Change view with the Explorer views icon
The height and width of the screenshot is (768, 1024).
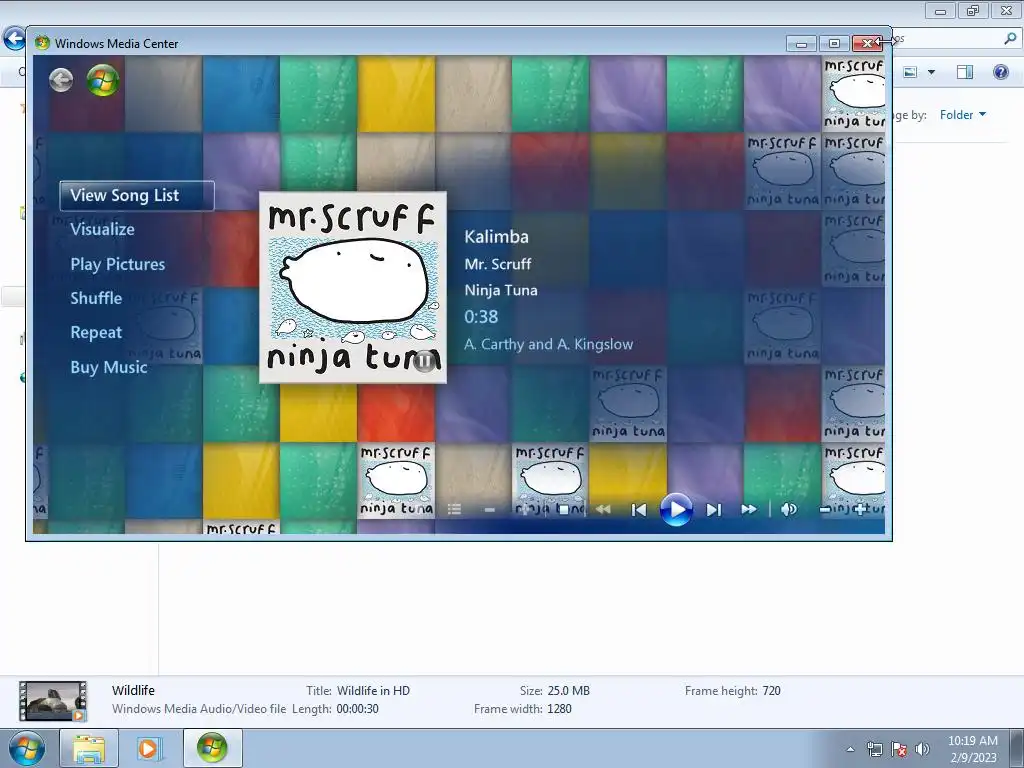pyautogui.click(x=910, y=72)
